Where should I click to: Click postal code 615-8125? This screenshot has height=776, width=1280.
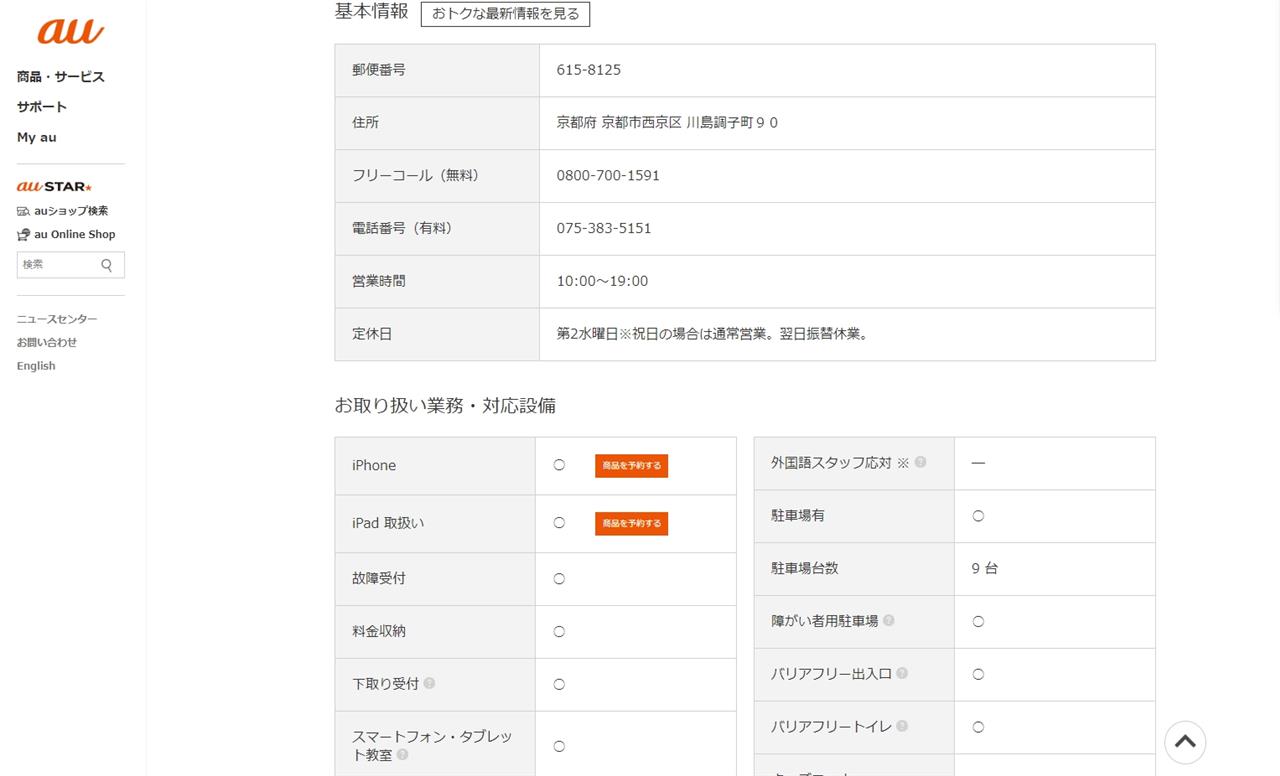[x=589, y=70]
